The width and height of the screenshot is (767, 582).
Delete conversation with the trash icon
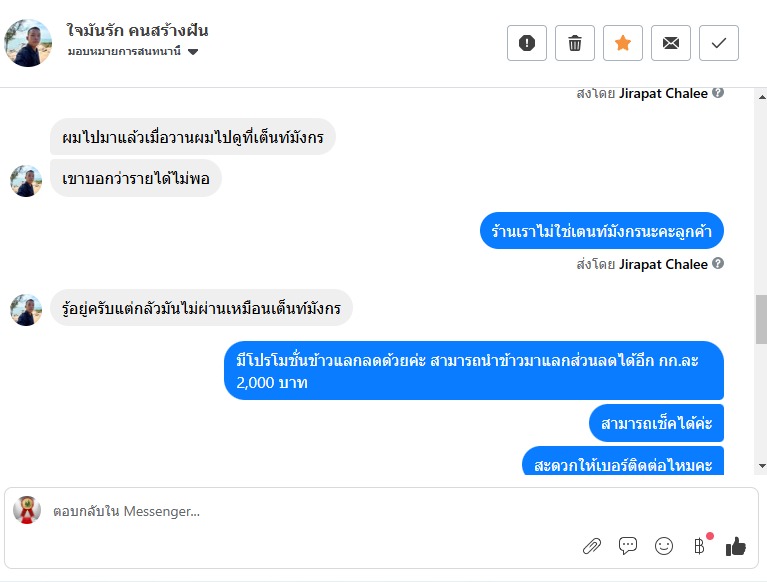click(x=575, y=43)
